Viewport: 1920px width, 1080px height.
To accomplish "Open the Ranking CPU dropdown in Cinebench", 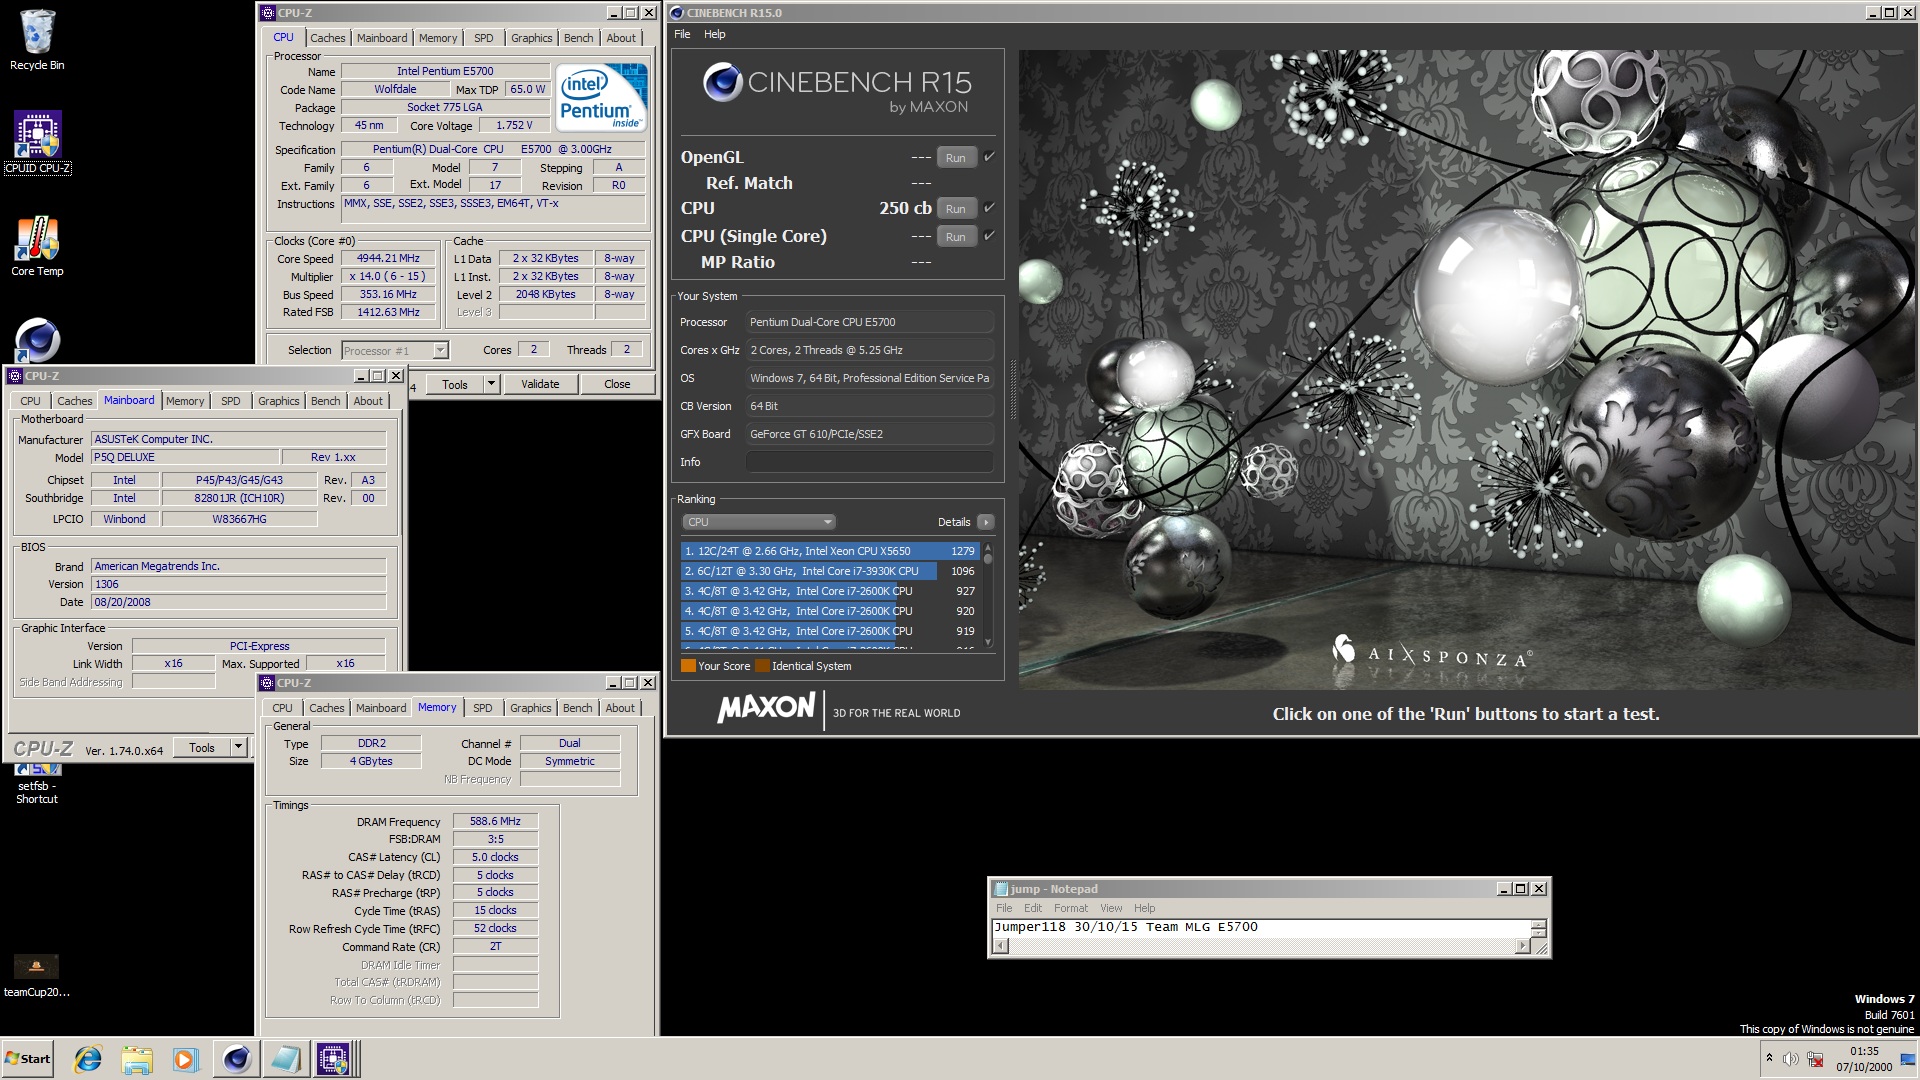I will point(758,522).
